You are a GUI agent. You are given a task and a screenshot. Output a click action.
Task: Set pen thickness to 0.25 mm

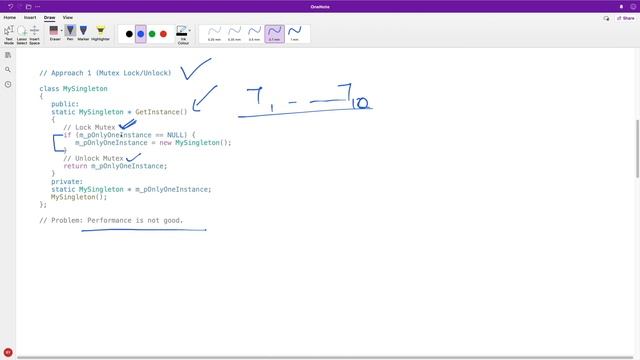pos(214,33)
